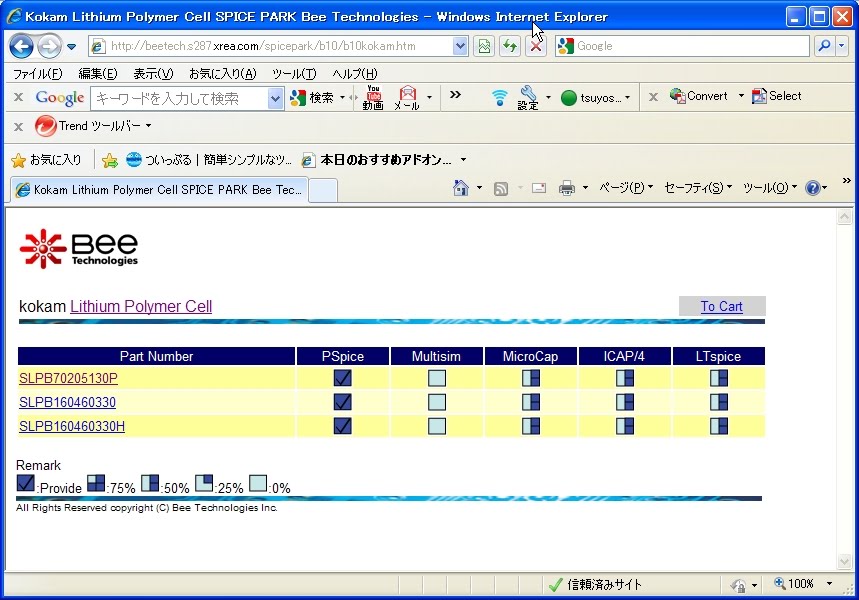Open the お気に入り(A) menu
This screenshot has height=600, width=859.
click(x=222, y=73)
